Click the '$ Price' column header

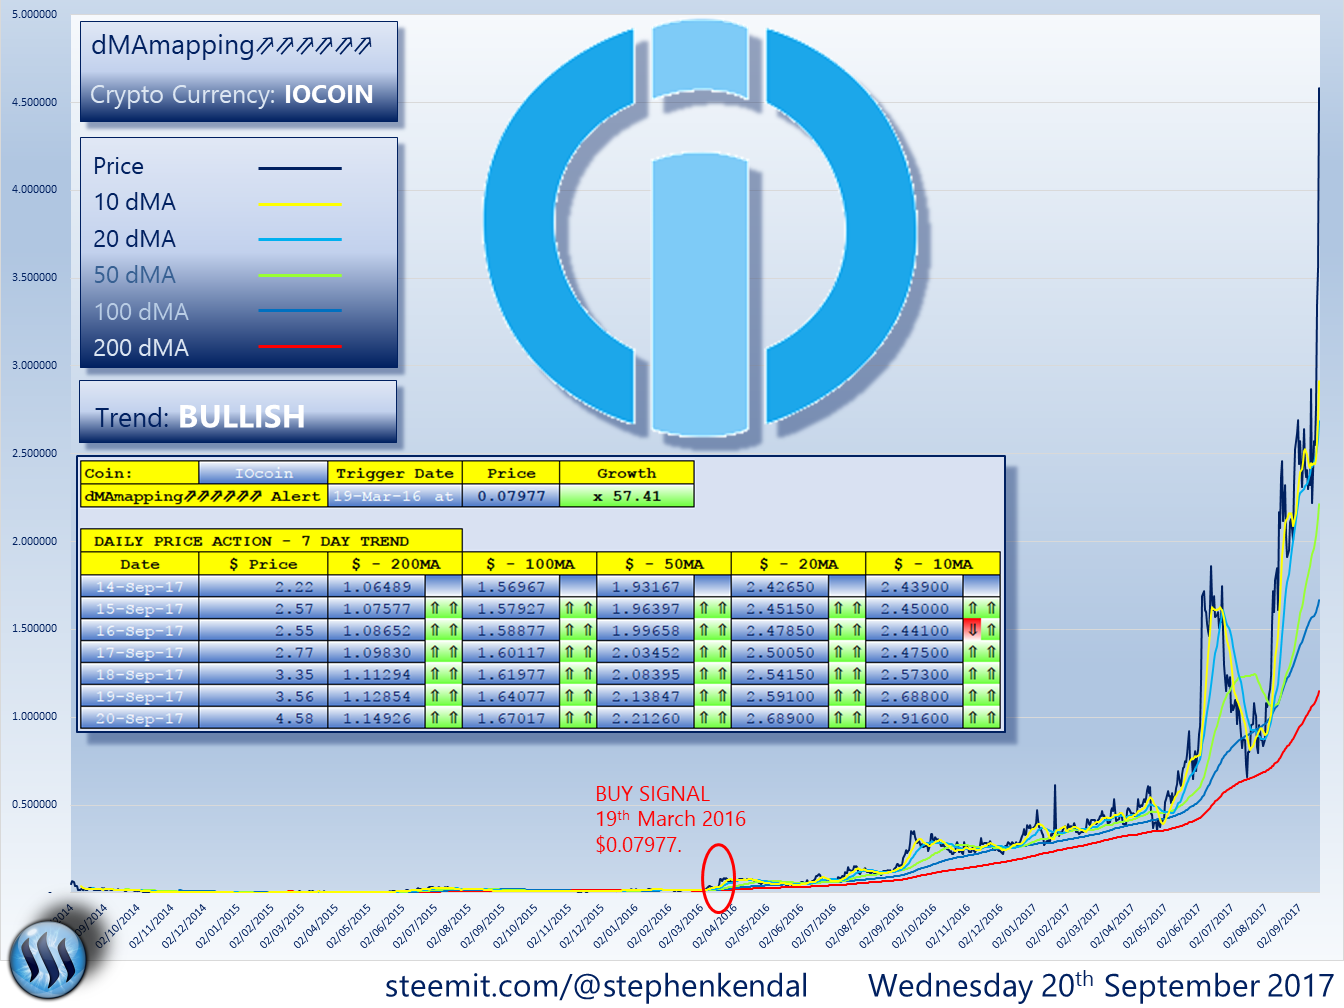[264, 564]
